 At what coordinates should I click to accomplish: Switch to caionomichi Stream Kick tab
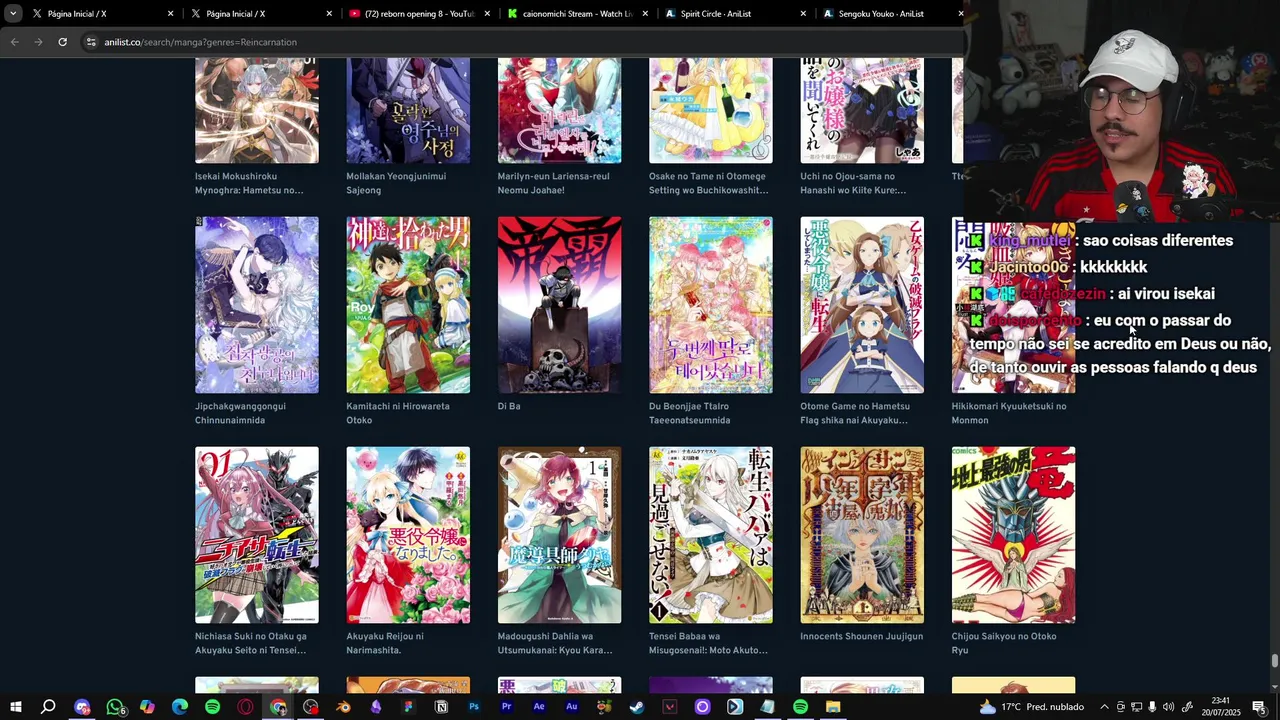coord(578,14)
